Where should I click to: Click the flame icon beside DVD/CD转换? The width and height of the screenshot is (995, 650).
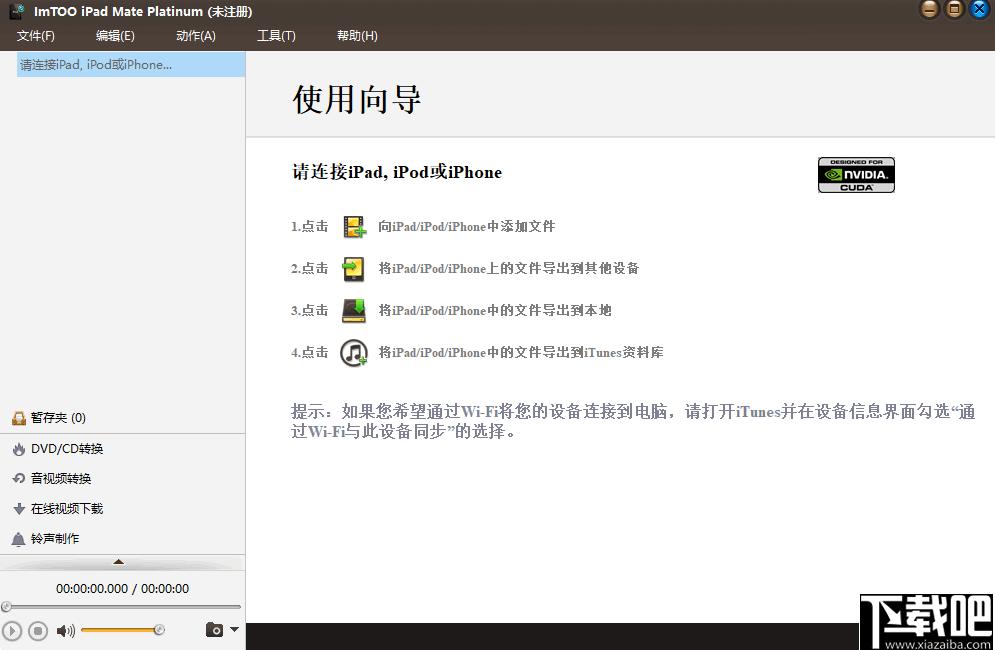pyautogui.click(x=19, y=449)
